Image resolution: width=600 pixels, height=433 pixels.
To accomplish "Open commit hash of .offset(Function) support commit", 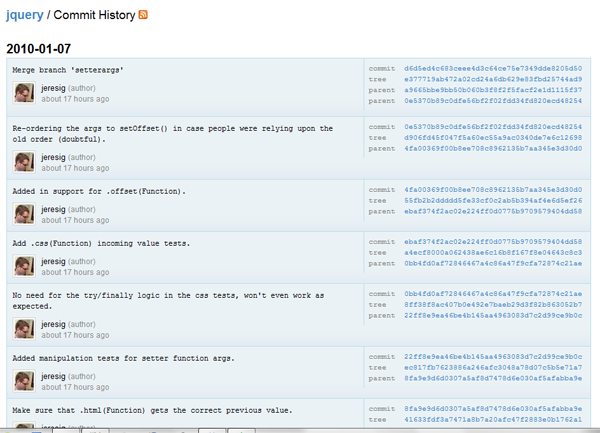I will coord(493,190).
